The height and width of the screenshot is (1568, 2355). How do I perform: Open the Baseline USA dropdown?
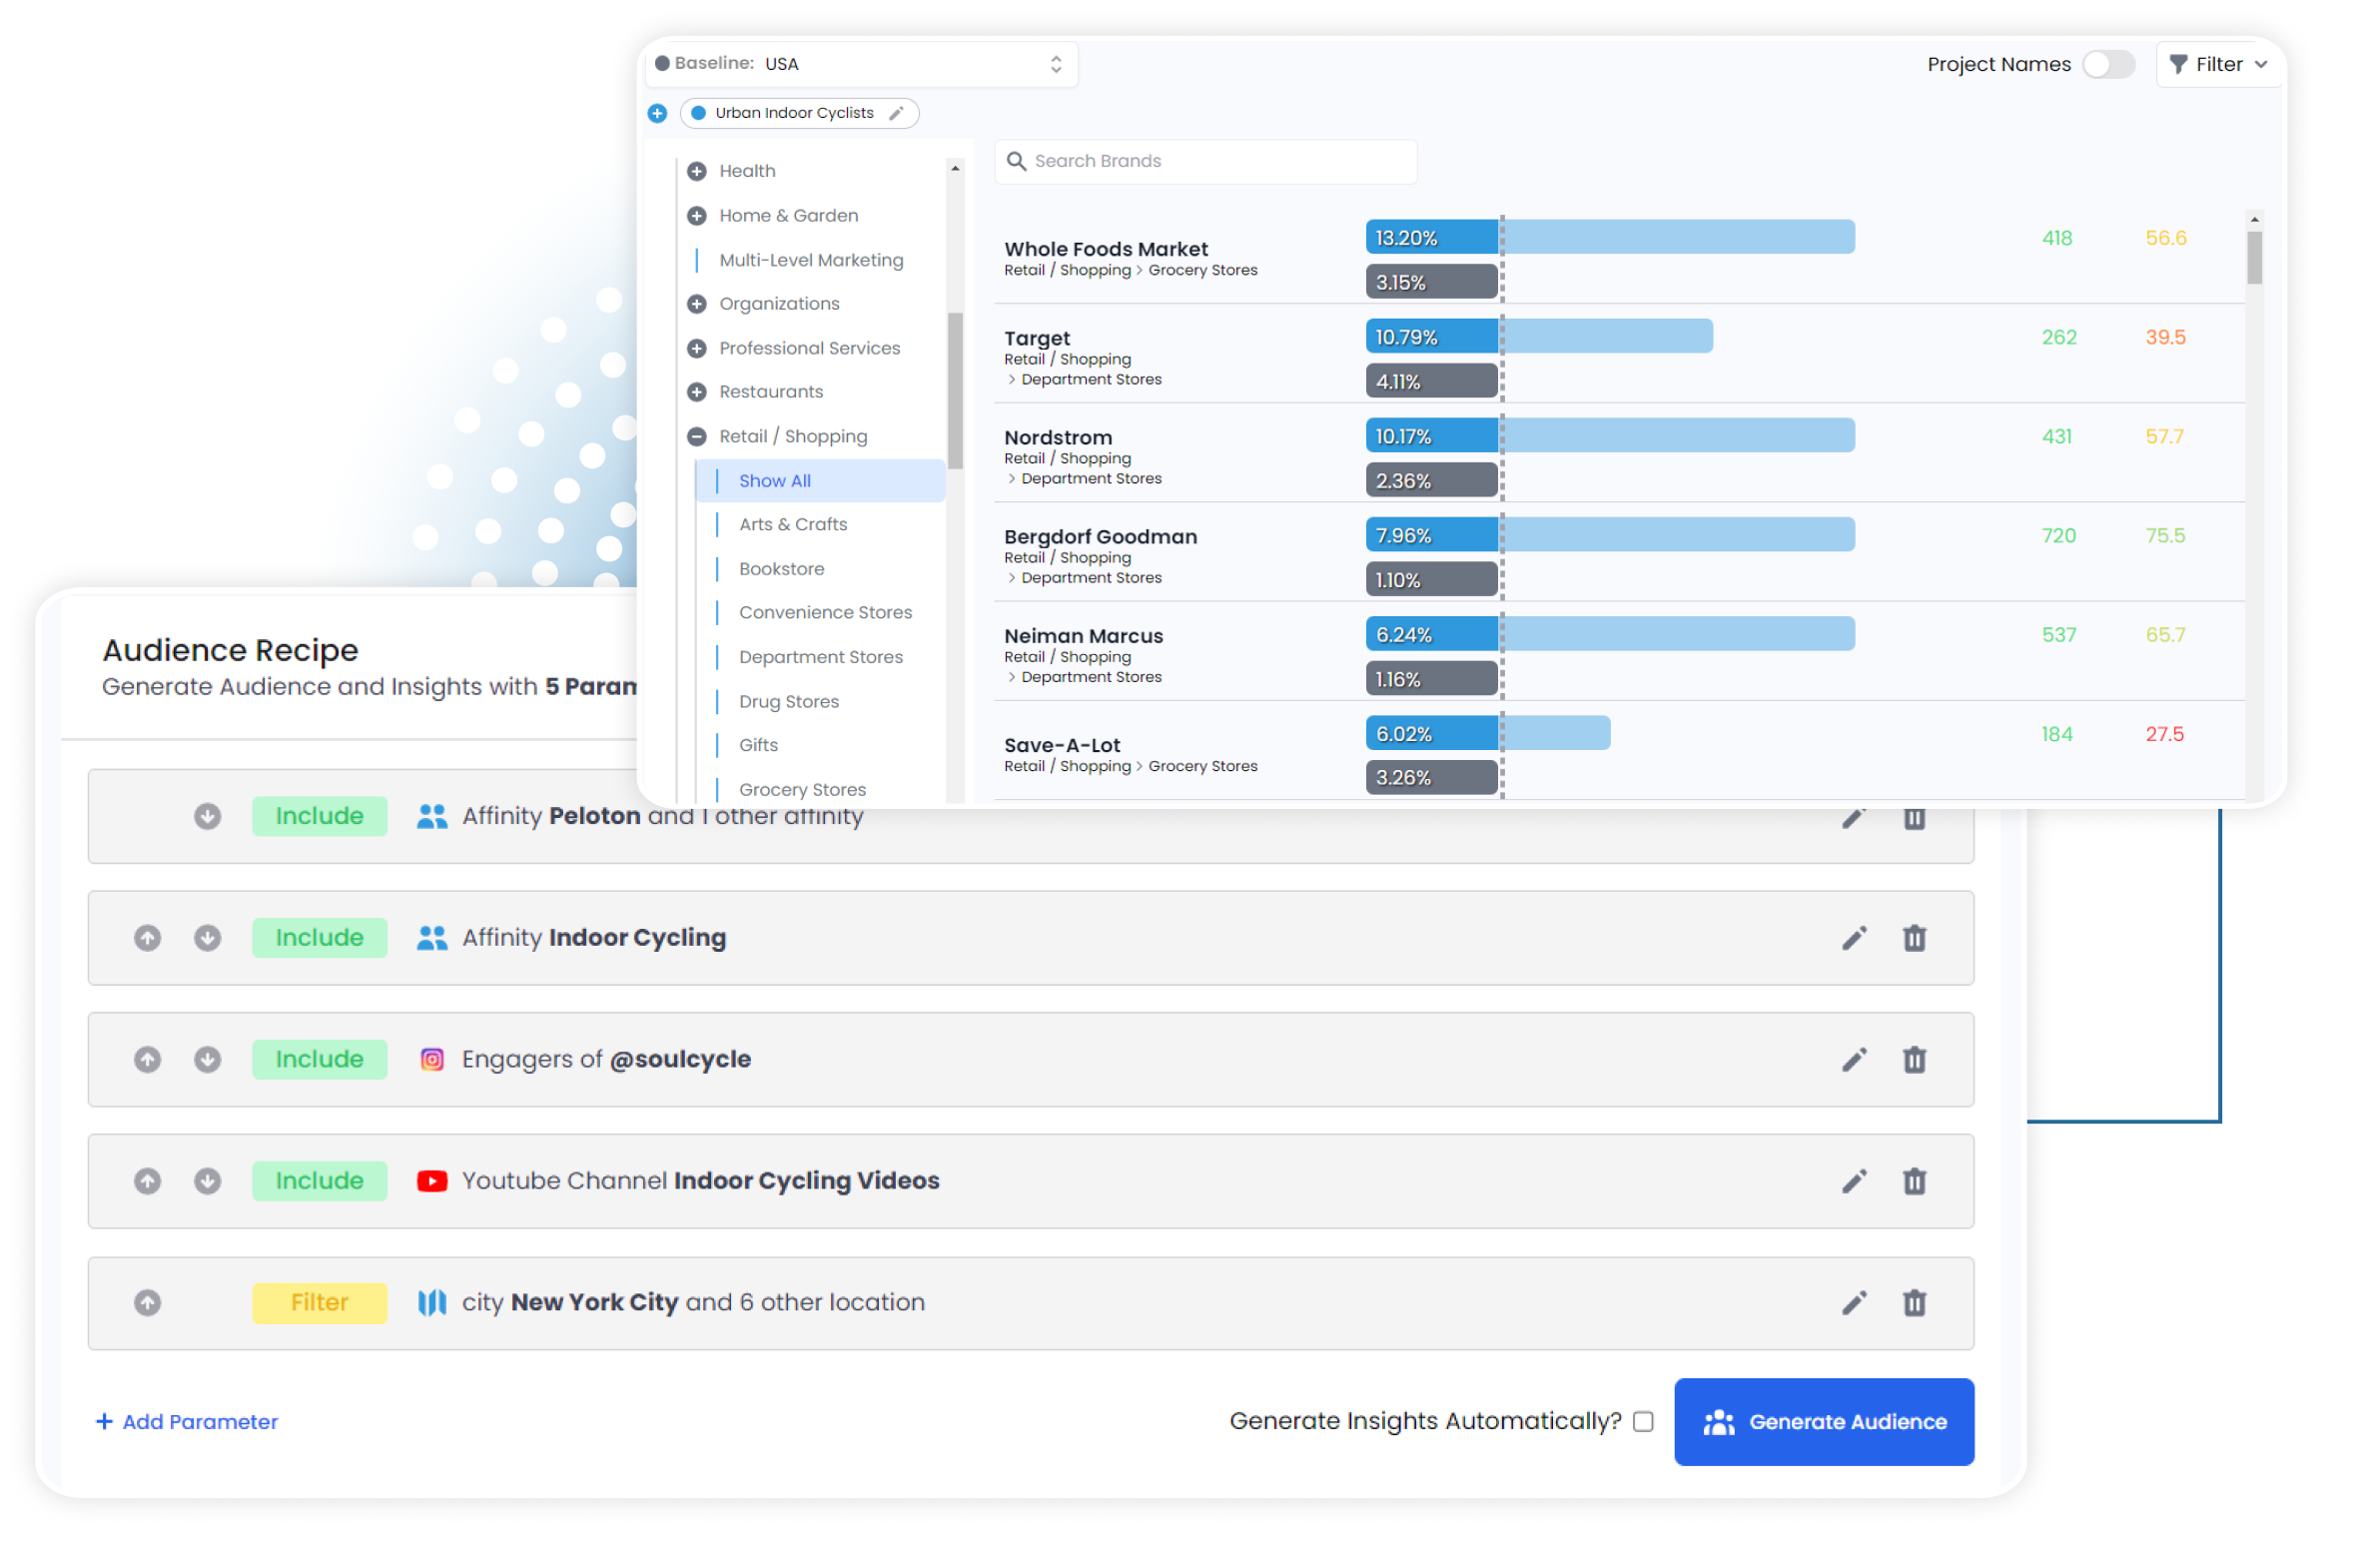[860, 64]
